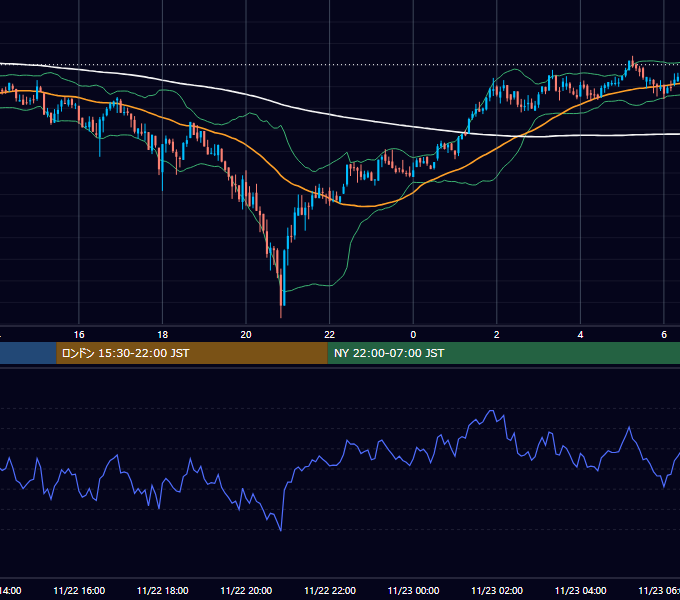Click the 4 hour label on the upper time axis

click(580, 335)
